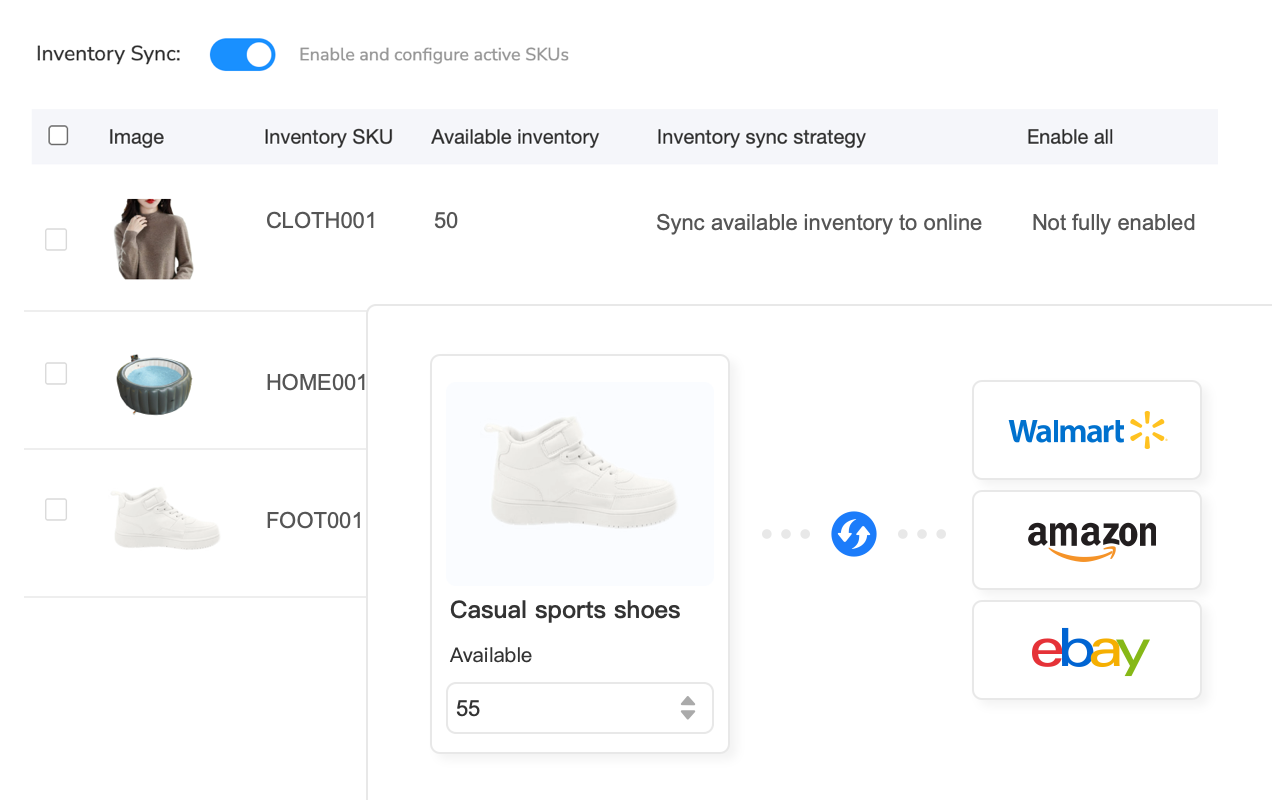Click the HOME001 SKU text
This screenshot has height=800, width=1272.
pyautogui.click(x=317, y=382)
